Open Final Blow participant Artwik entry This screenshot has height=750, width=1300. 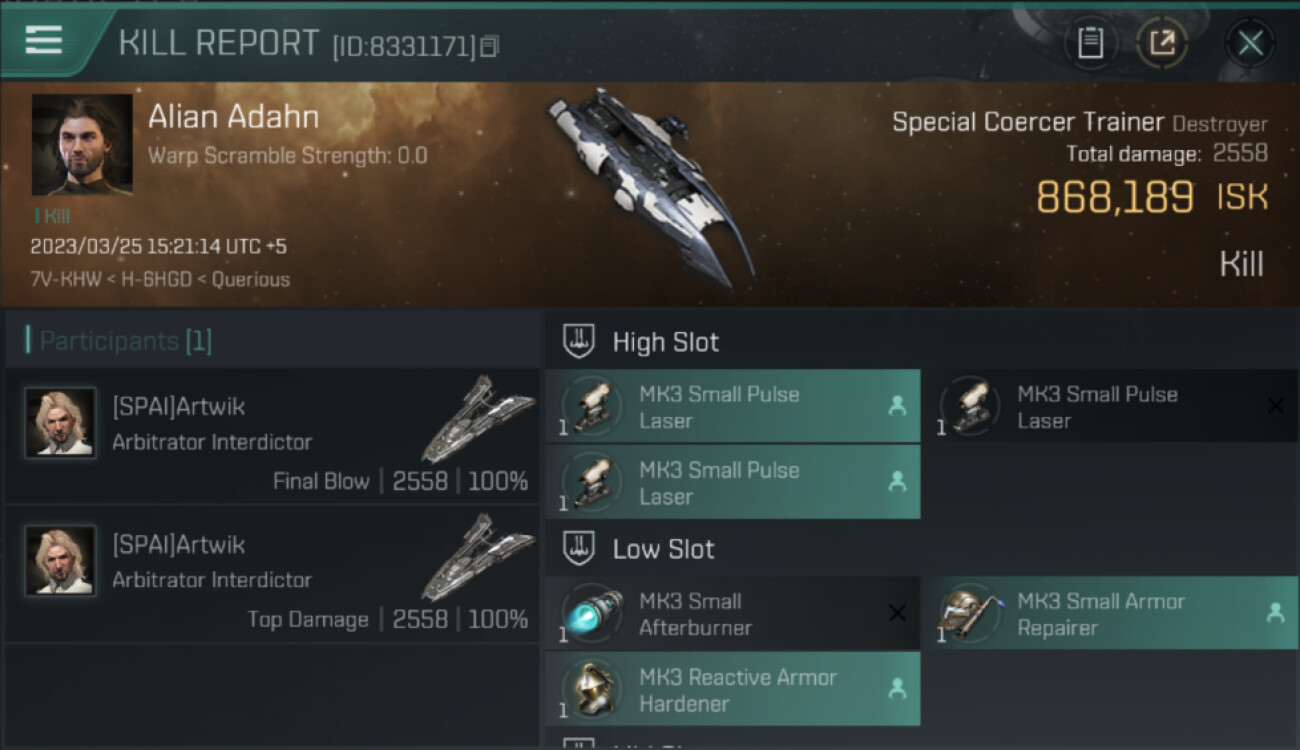coord(272,436)
